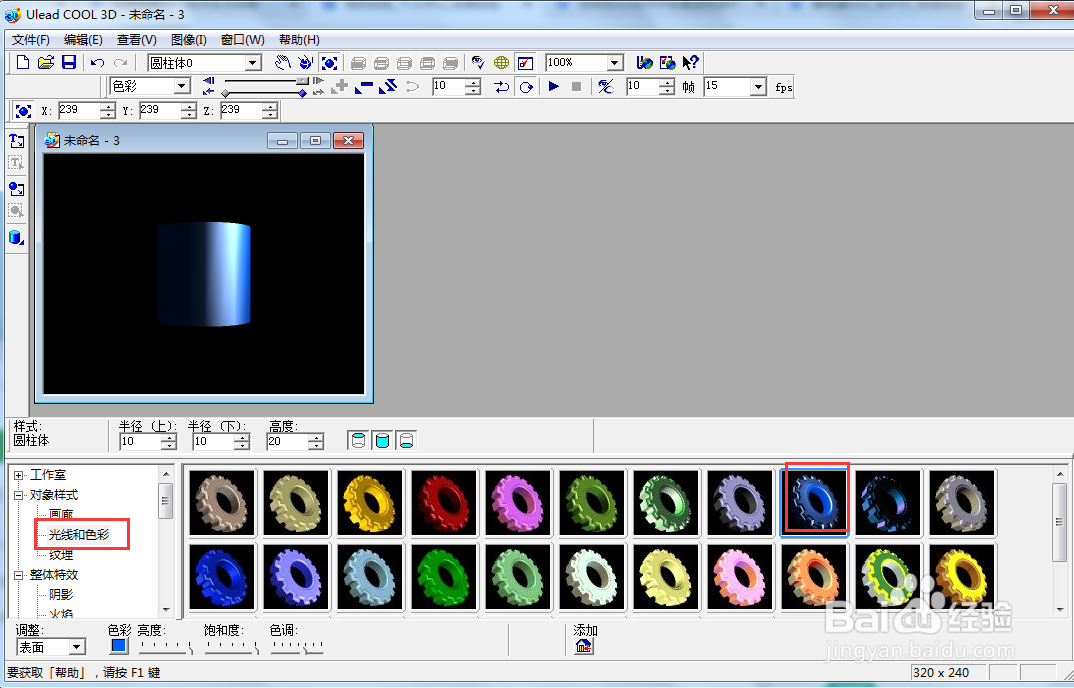Click the timeline frame slider

coord(264,82)
